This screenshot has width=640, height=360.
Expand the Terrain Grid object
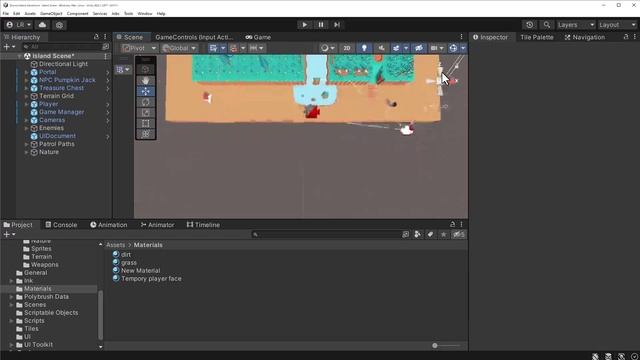27,96
